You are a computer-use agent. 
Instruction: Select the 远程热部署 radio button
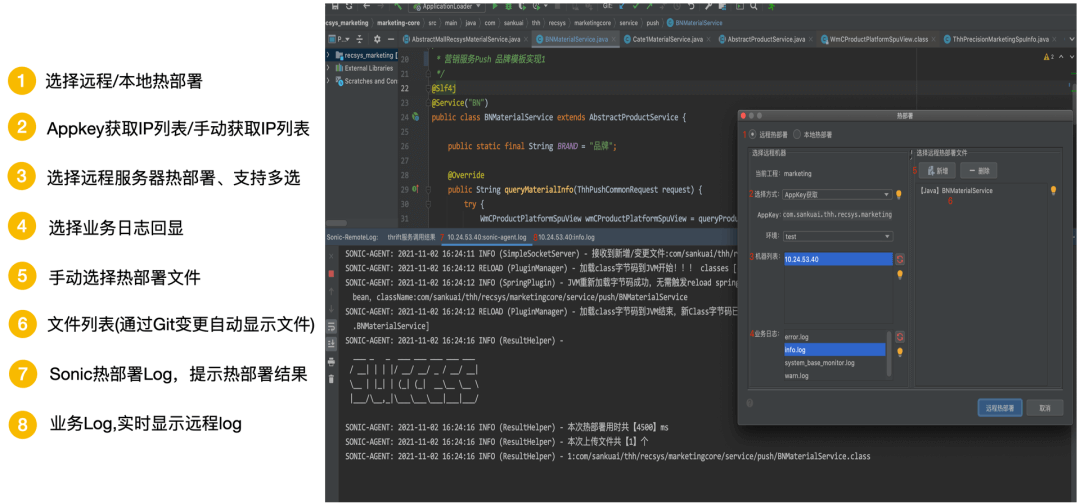point(753,134)
